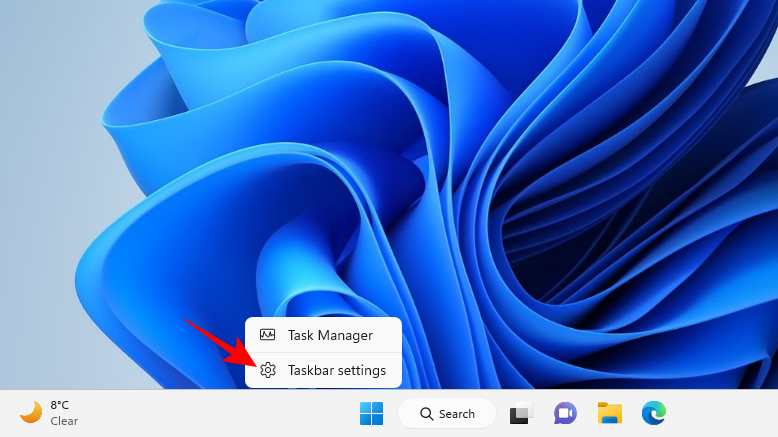The image size is (778, 437).
Task: Open the Windows Start menu
Action: (371, 413)
